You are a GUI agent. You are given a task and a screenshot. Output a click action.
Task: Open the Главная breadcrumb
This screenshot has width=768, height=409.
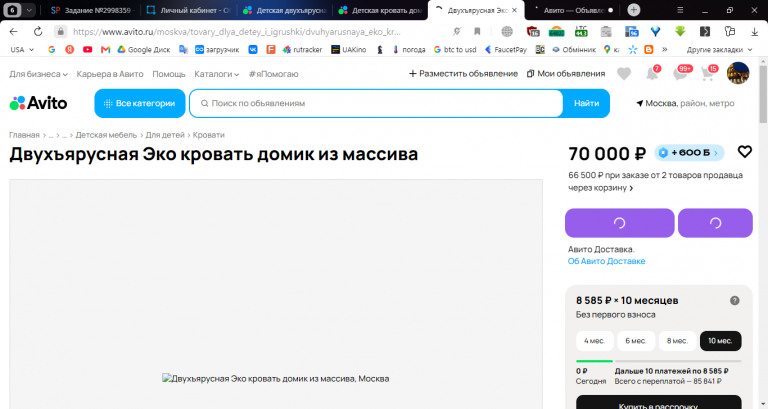(24, 135)
